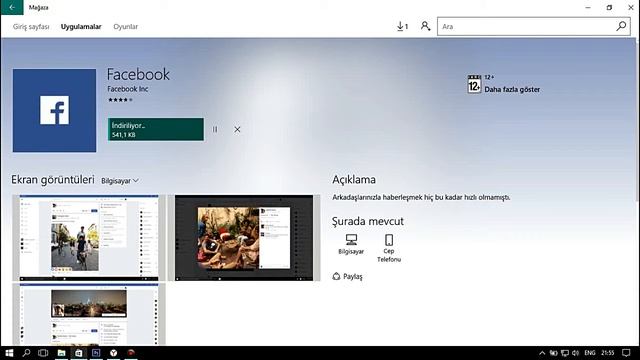This screenshot has height=360, width=640.
Task: Click the red app icon on the taskbar
Action: 131,353
